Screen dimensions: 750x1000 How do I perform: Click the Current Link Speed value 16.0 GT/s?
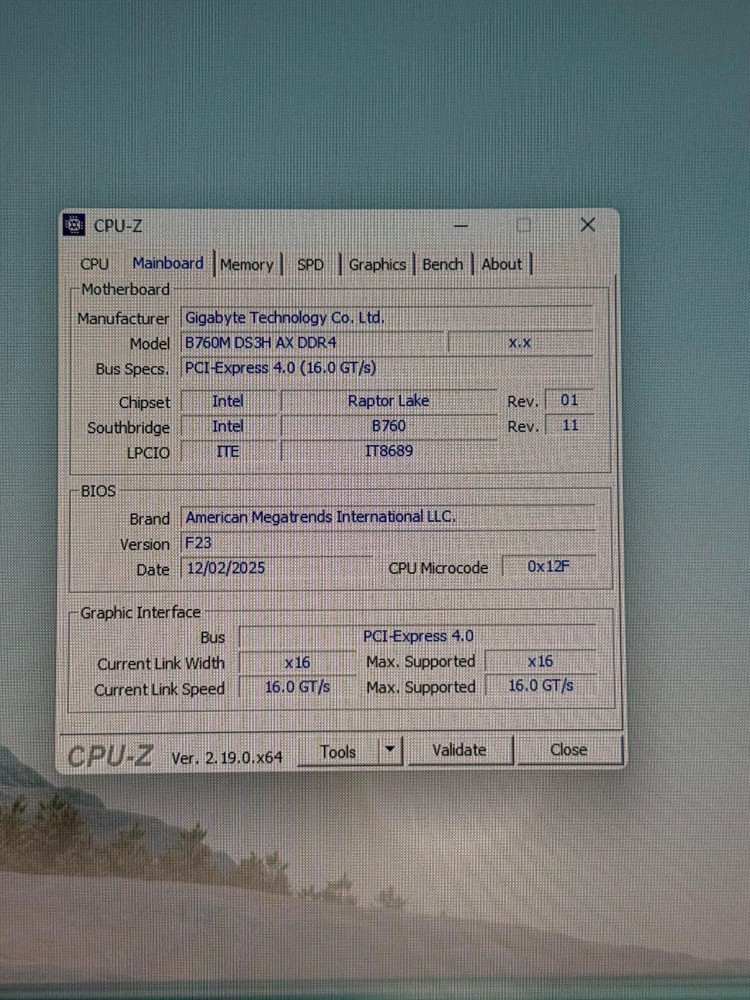(x=297, y=687)
